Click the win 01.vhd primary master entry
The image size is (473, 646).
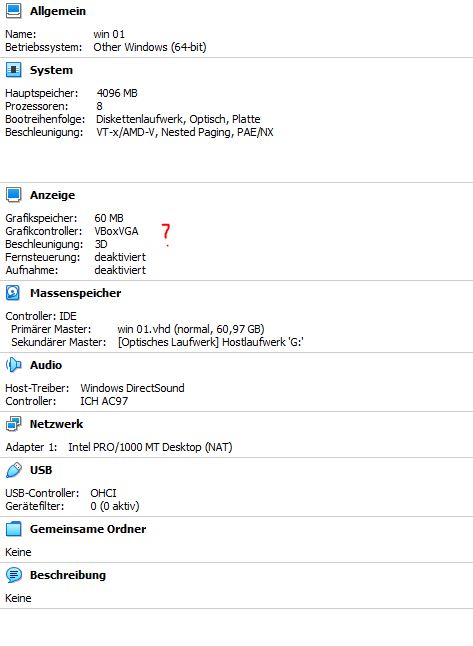(x=191, y=329)
